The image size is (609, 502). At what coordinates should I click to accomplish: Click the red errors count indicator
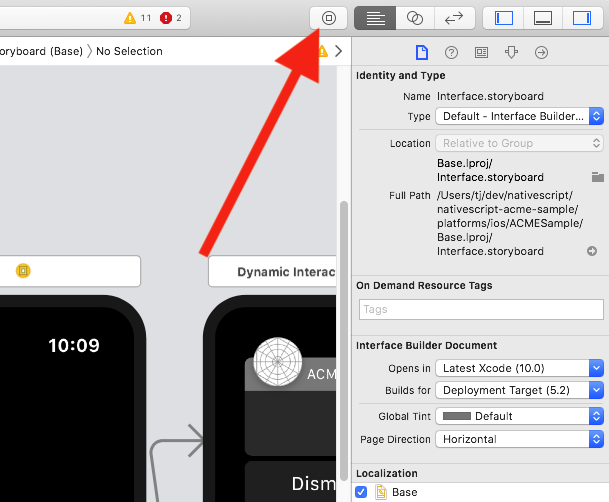pos(170,18)
